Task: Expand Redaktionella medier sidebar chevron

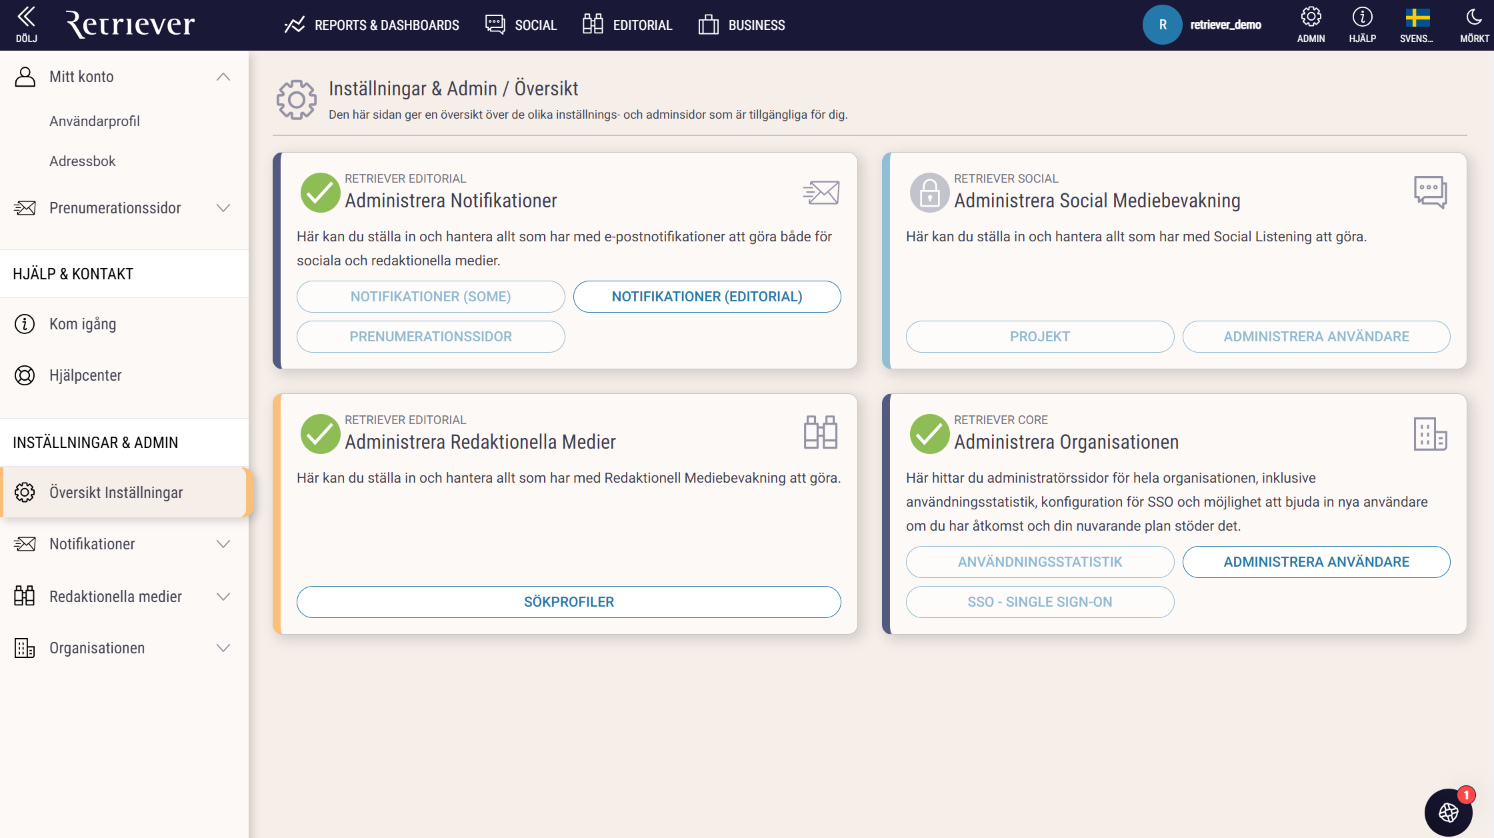Action: coord(223,596)
